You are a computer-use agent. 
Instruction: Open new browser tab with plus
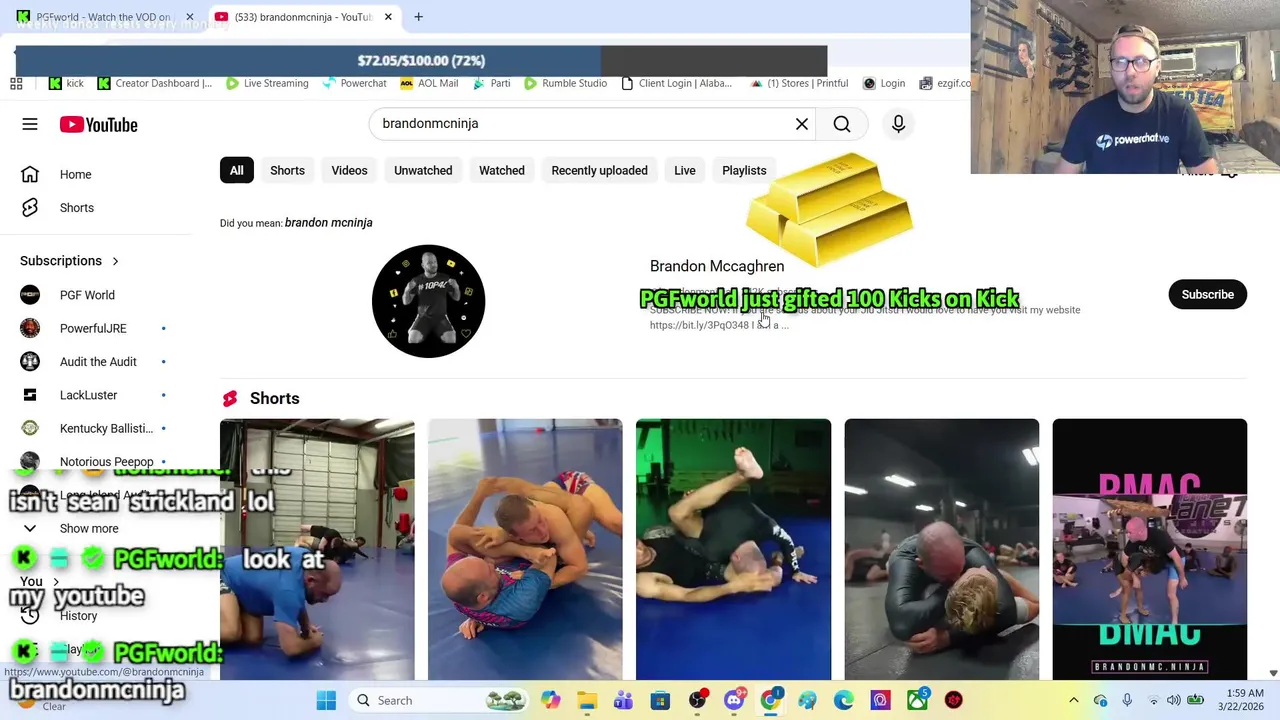click(x=418, y=17)
